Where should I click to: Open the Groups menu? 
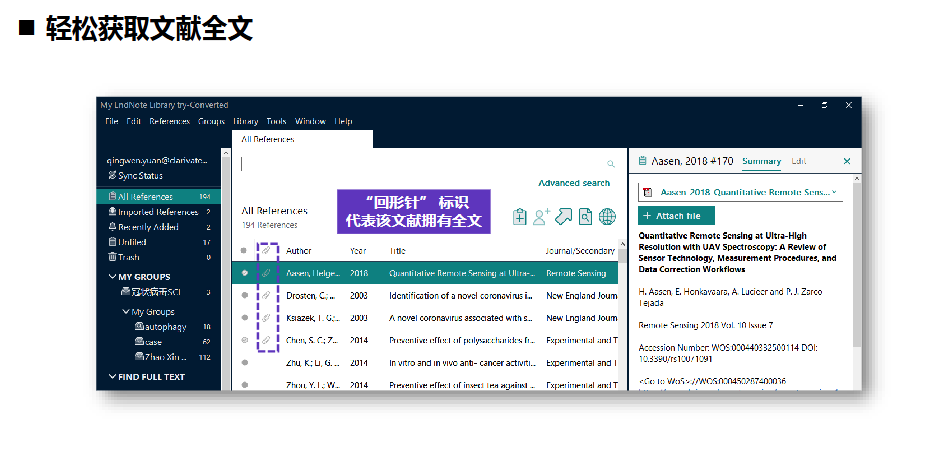(x=211, y=121)
